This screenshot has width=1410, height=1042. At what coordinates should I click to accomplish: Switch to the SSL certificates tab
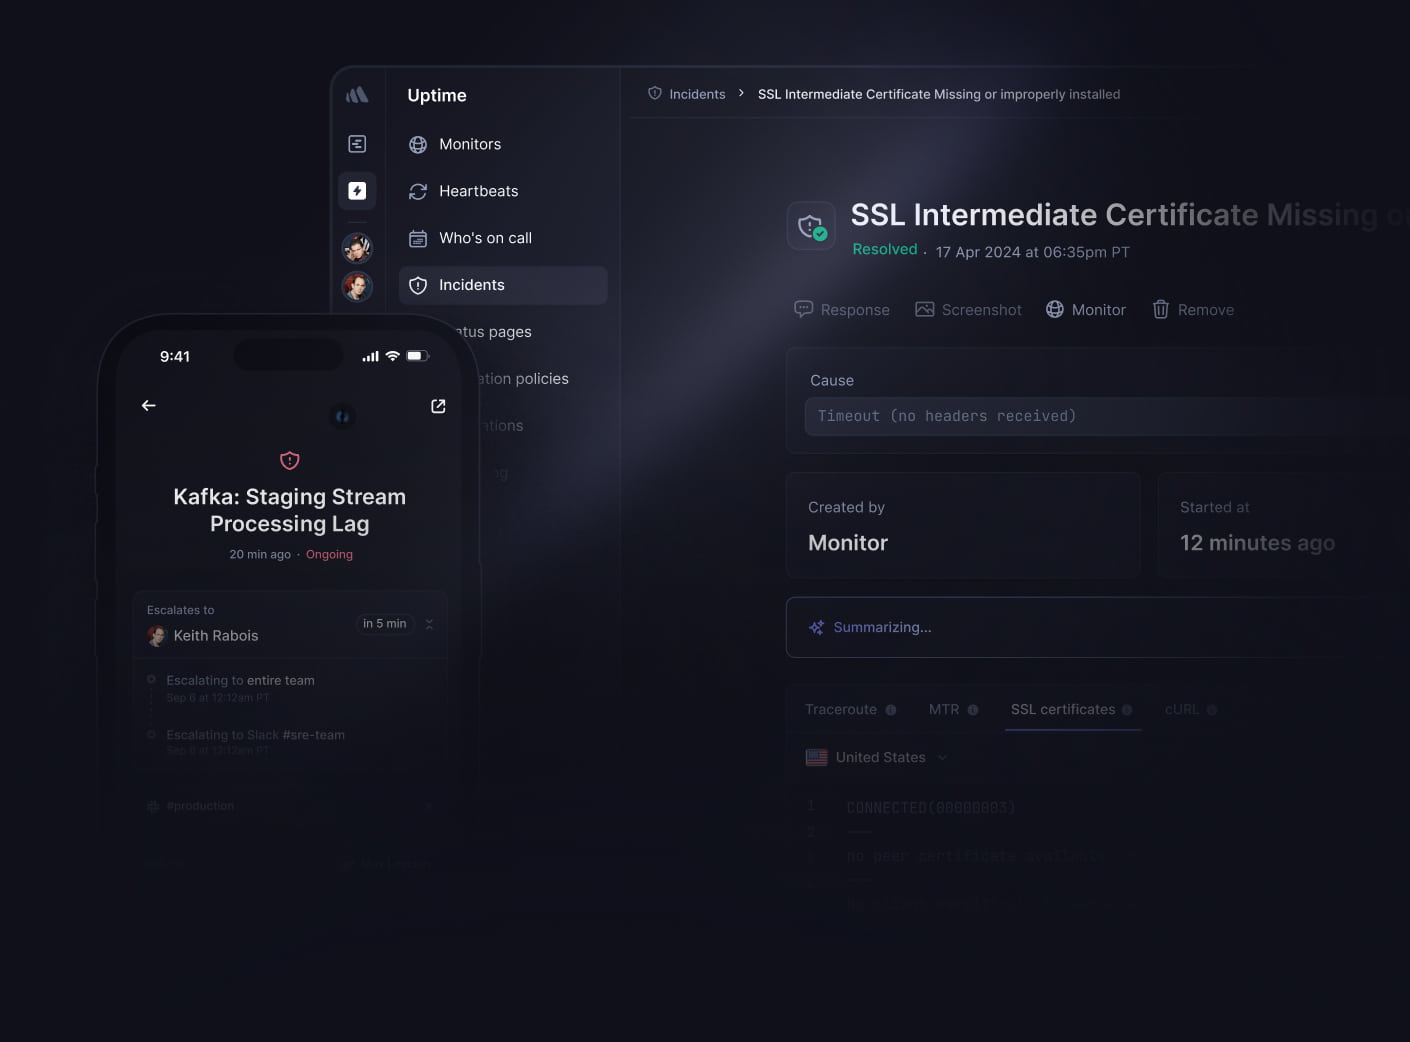coord(1062,709)
